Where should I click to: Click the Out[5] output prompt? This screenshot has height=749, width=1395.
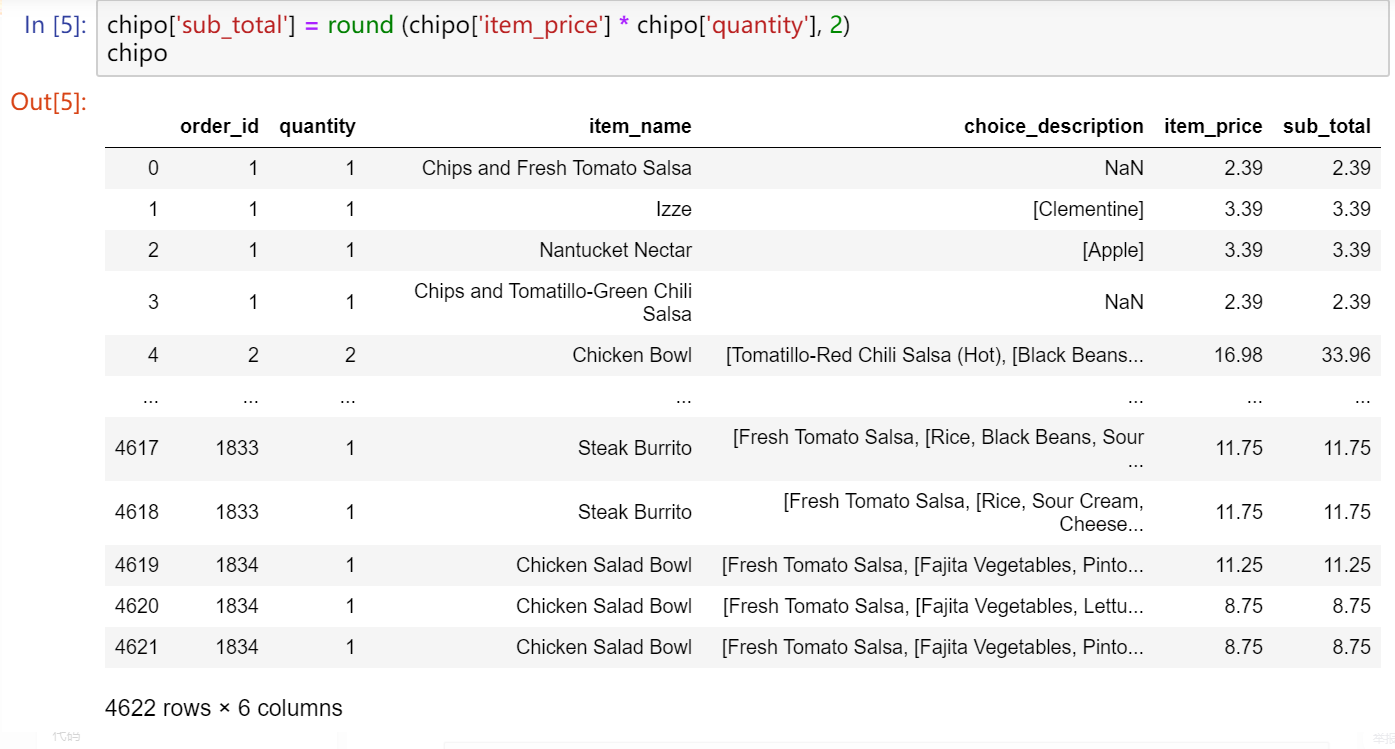point(49,102)
